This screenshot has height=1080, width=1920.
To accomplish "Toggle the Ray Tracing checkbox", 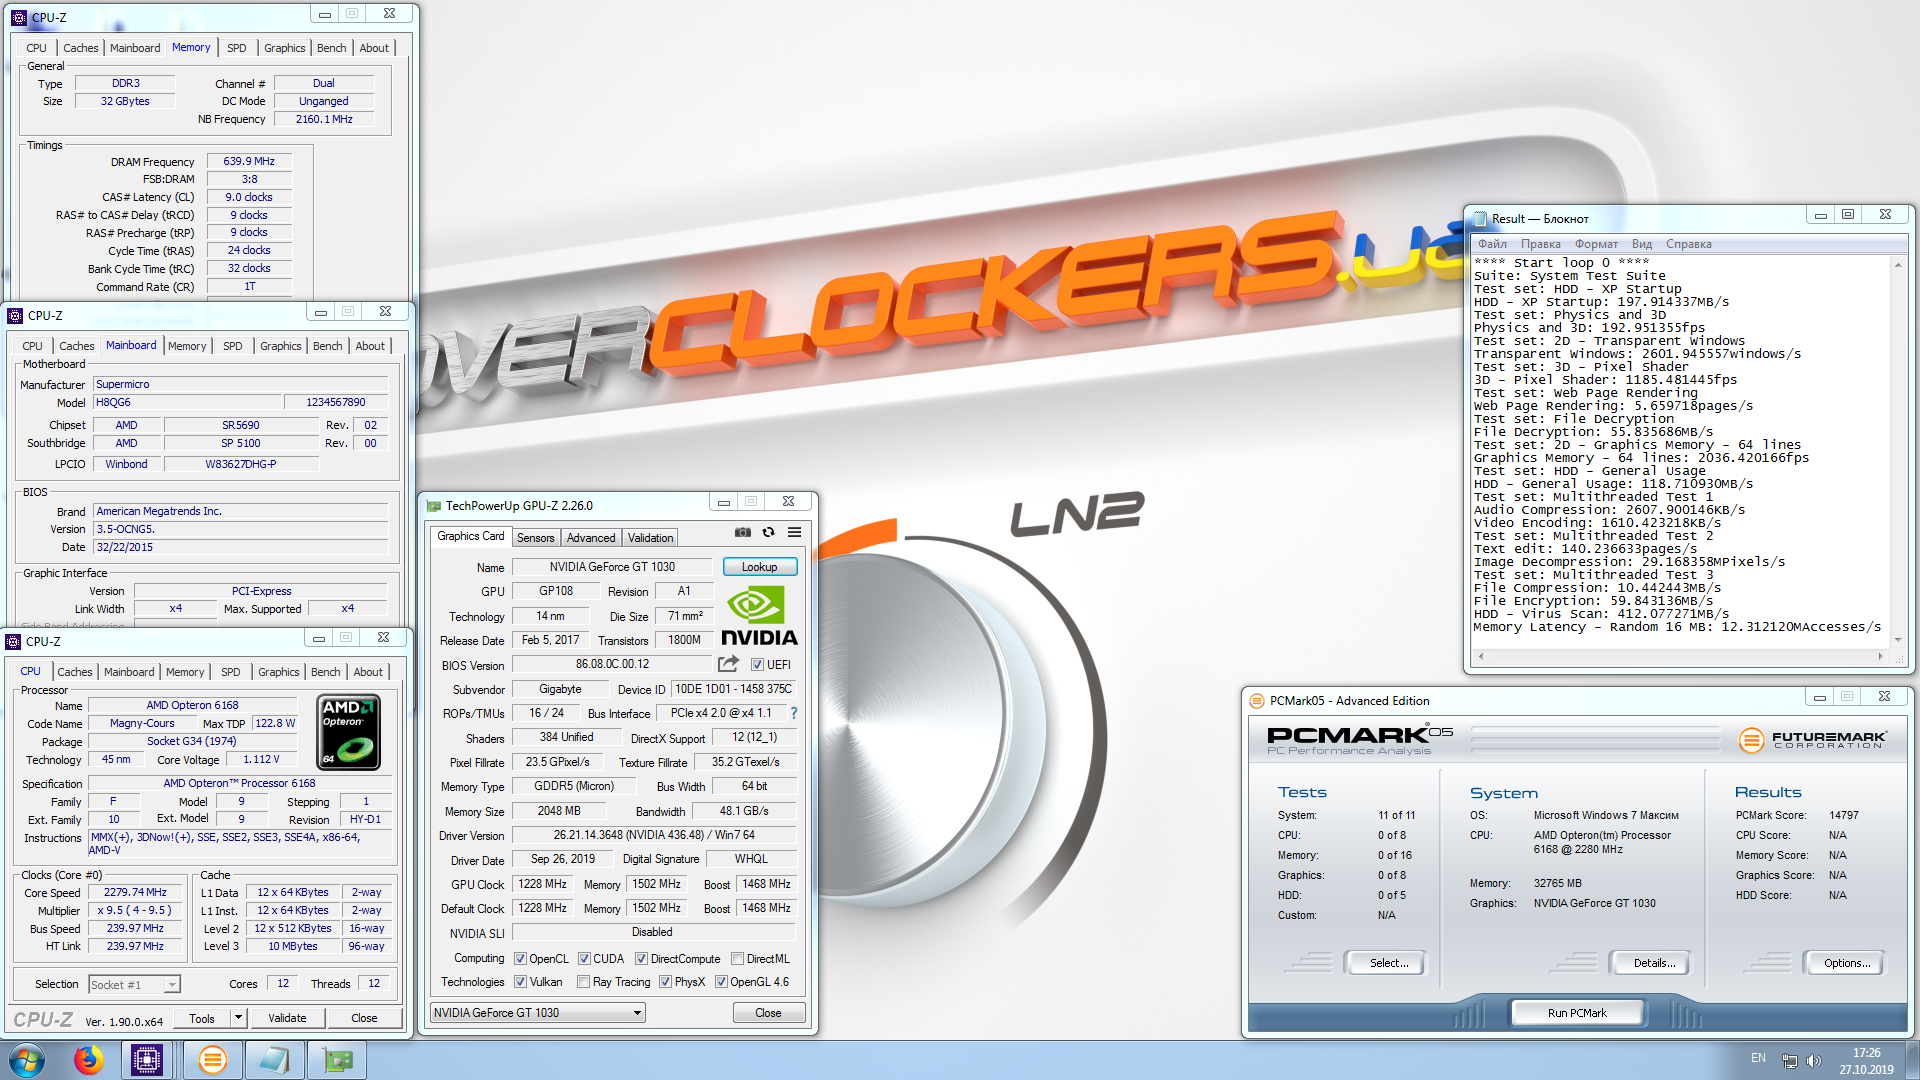I will point(583,982).
